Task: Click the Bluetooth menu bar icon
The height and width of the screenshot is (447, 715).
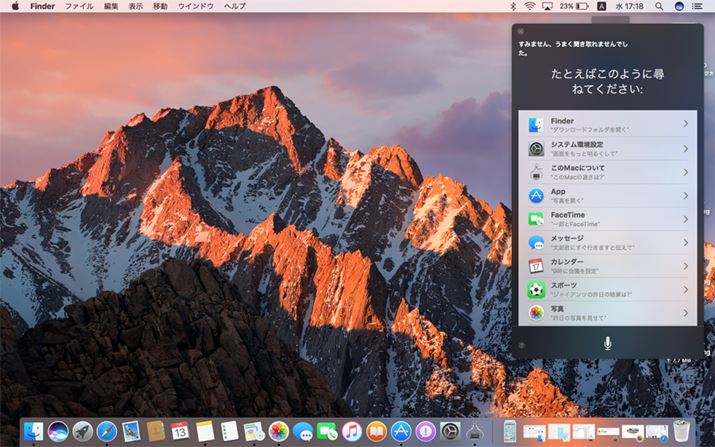Action: click(513, 6)
